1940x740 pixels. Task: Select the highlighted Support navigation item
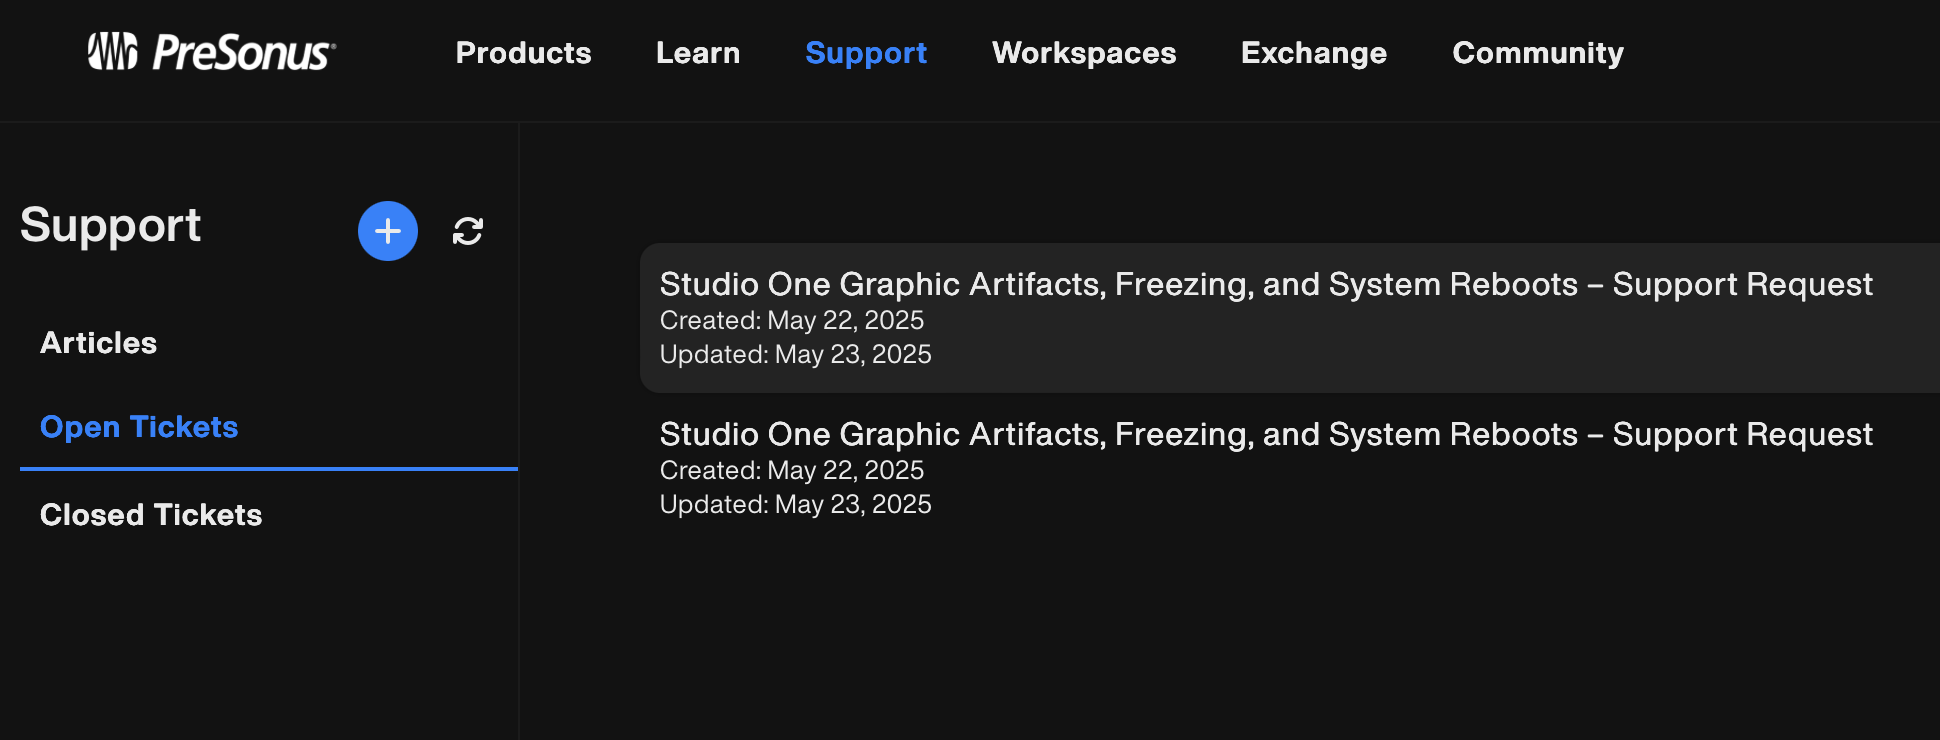pyautogui.click(x=866, y=53)
